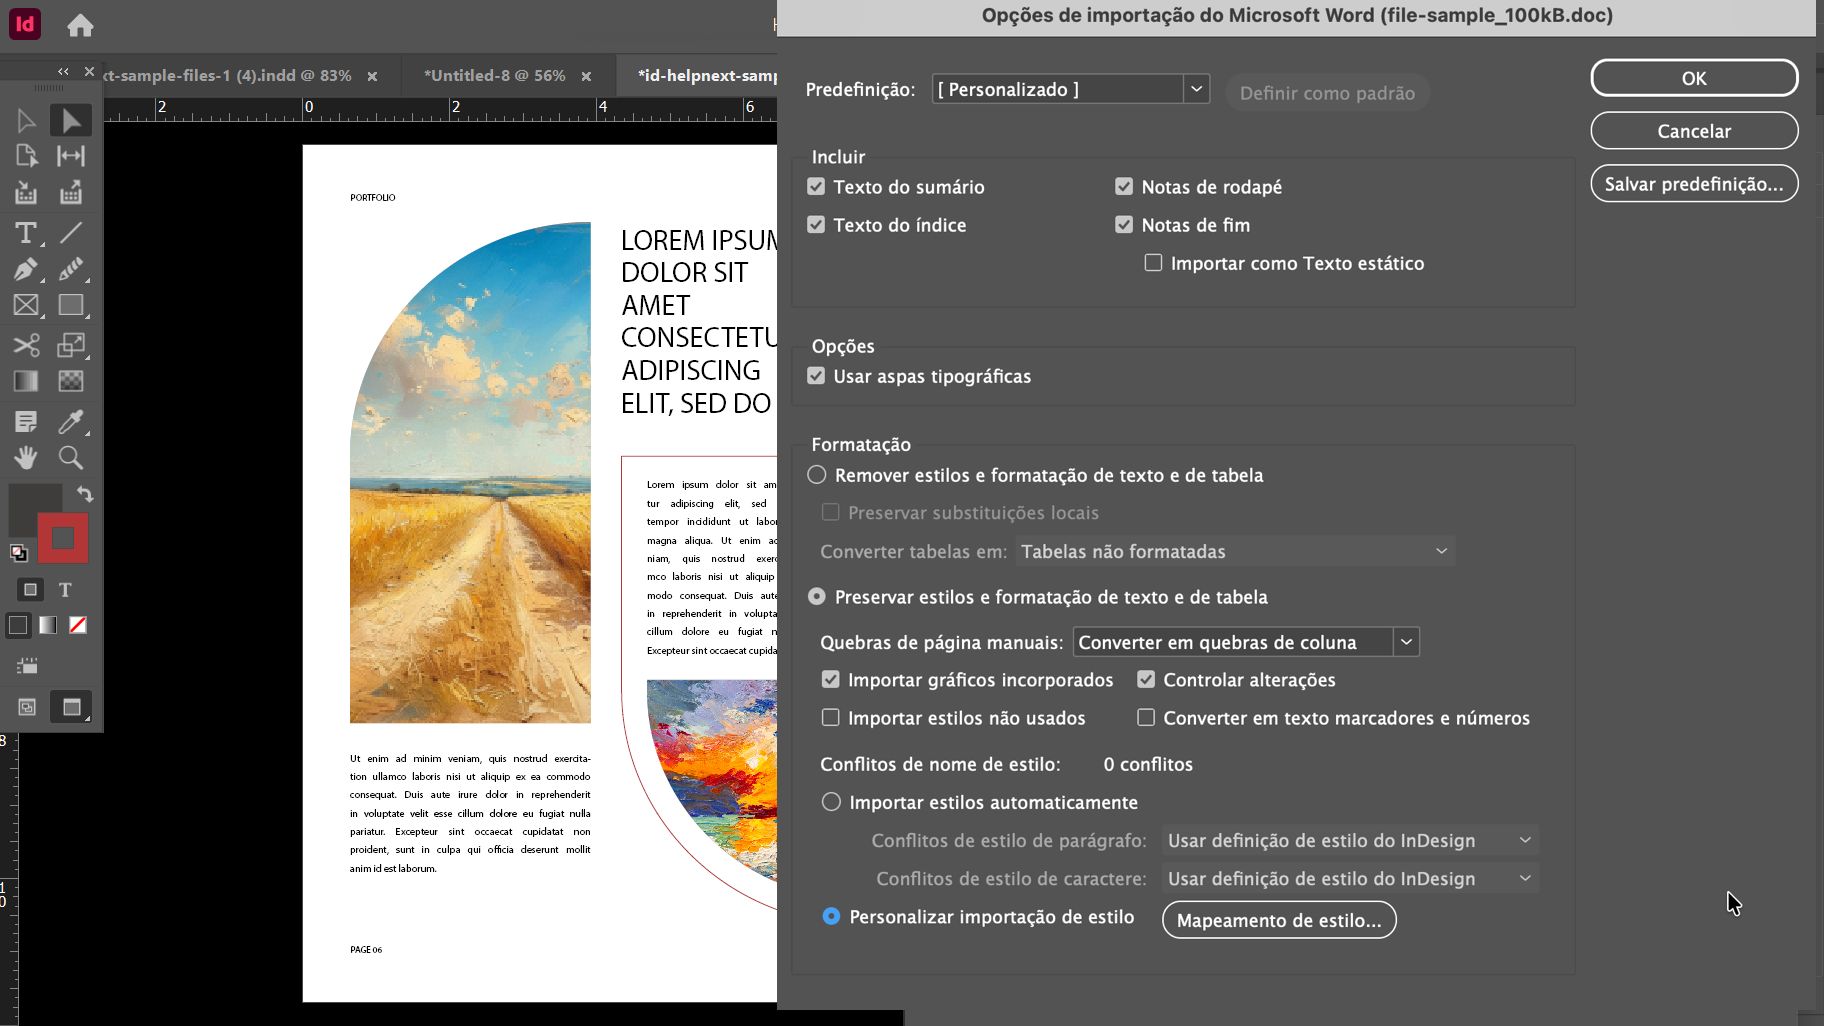Toggle Texto do sumário checkbox
Image resolution: width=1824 pixels, height=1026 pixels.
point(816,187)
